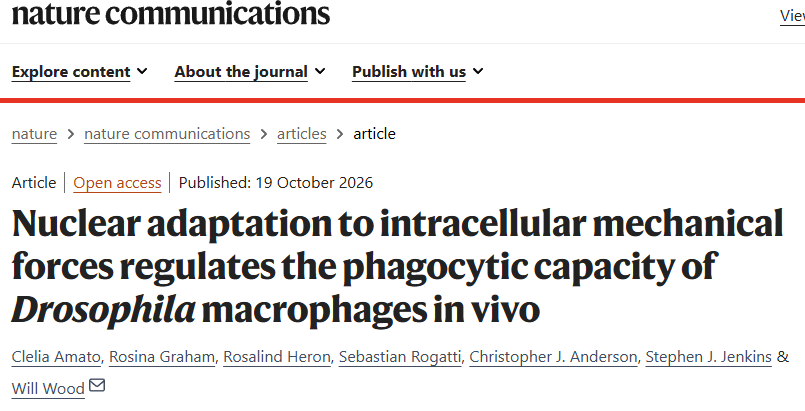Click the envelope icon beside Will Wood
805x411 pixels.
click(97, 385)
